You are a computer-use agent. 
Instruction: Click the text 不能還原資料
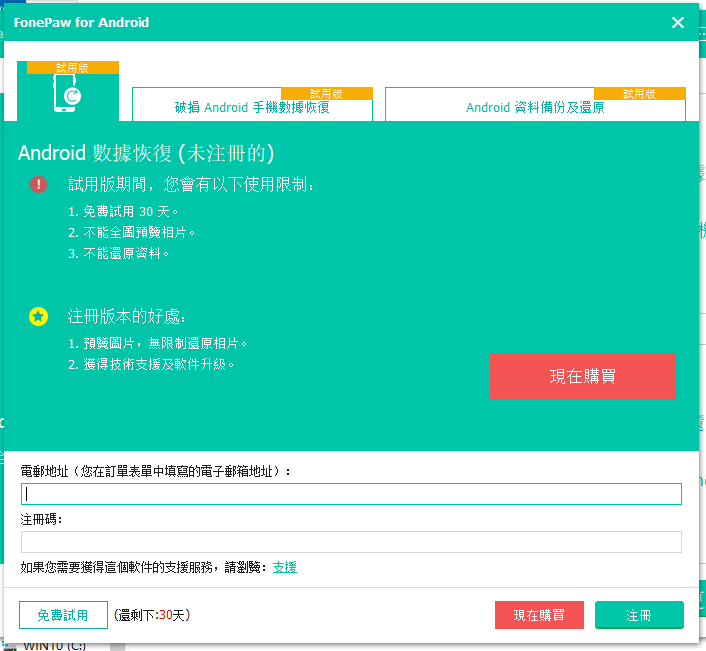coord(118,253)
